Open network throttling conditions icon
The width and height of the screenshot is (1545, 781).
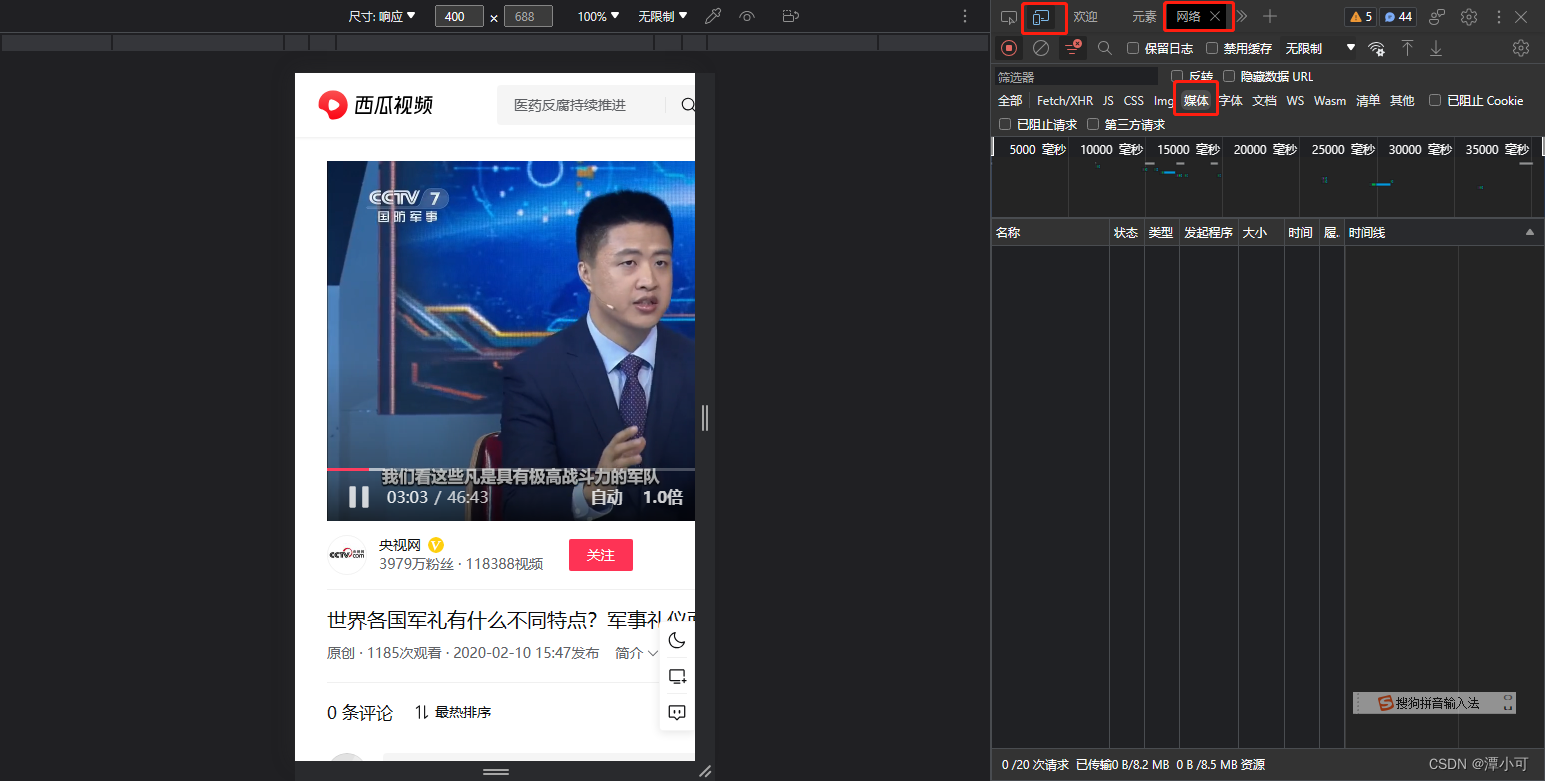1377,47
